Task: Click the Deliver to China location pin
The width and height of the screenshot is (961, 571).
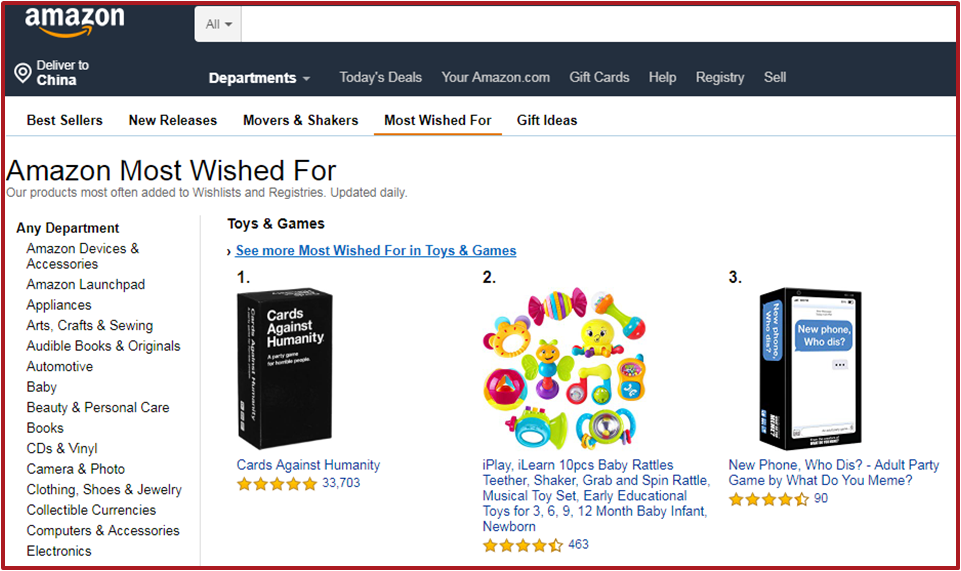Action: coord(22,73)
